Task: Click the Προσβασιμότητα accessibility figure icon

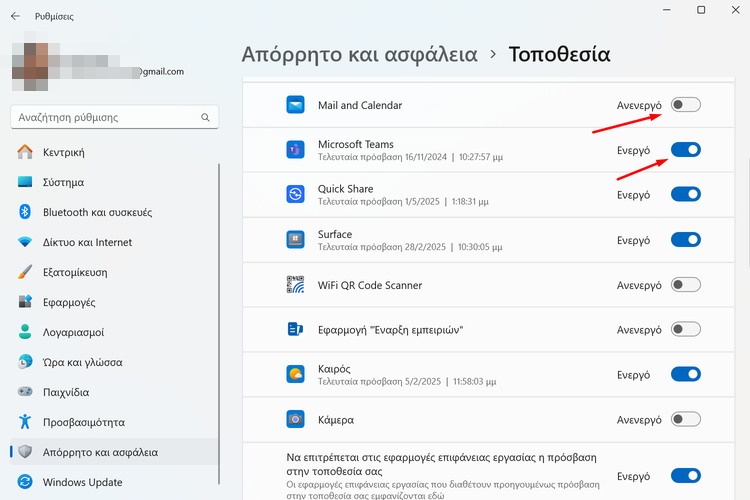Action: [25, 422]
